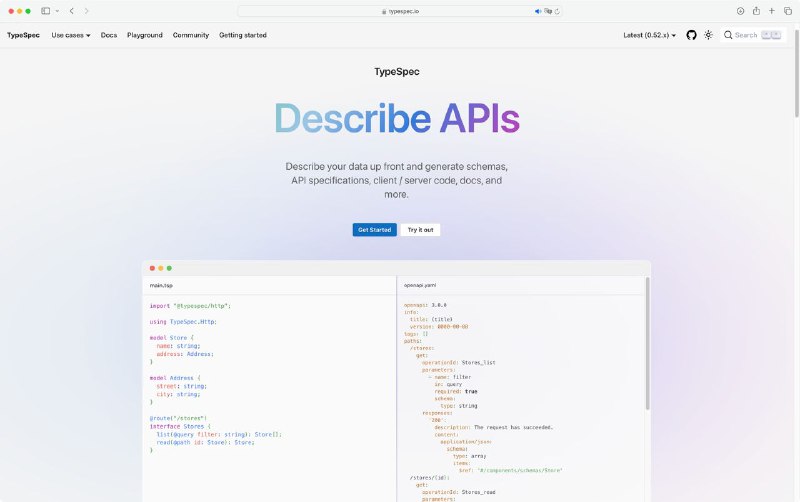Click the translate icon in address bar

tap(548, 11)
